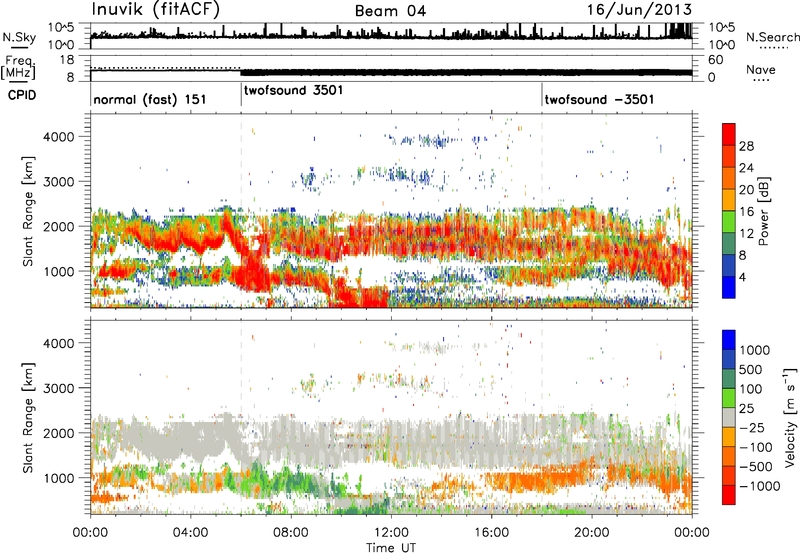Click the '04:00' time axis tick label
Screen dimensions: 800x554
pyautogui.click(x=190, y=533)
